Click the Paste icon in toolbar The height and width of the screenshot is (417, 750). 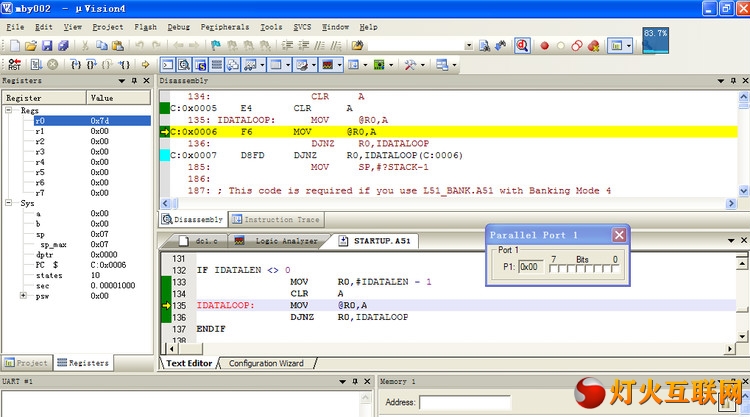tap(118, 46)
